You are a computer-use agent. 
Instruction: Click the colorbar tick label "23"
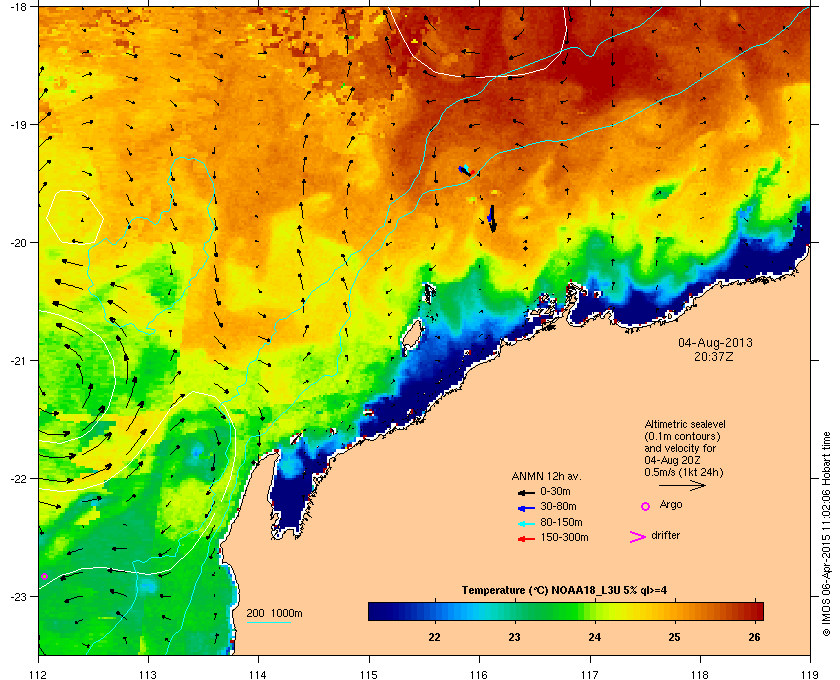coord(514,637)
